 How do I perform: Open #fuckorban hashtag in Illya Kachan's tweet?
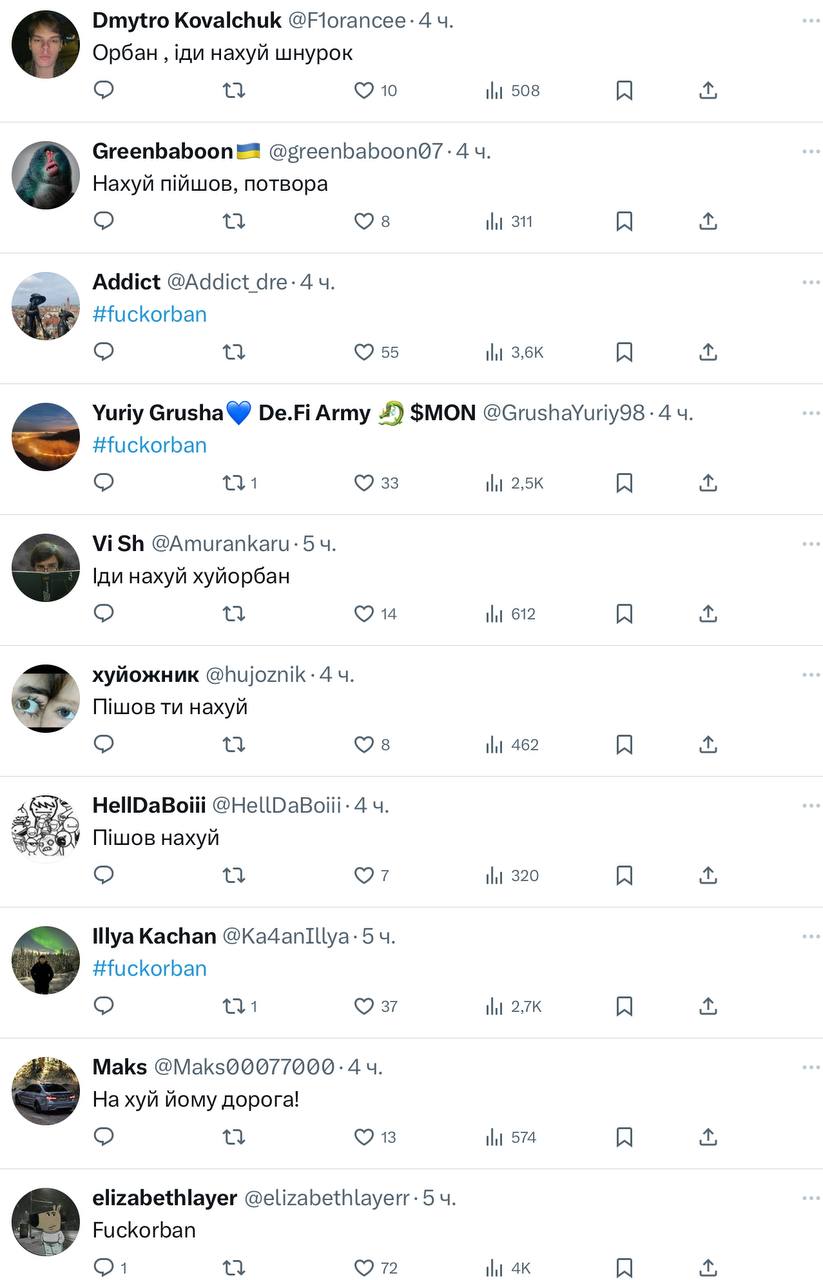coord(149,968)
